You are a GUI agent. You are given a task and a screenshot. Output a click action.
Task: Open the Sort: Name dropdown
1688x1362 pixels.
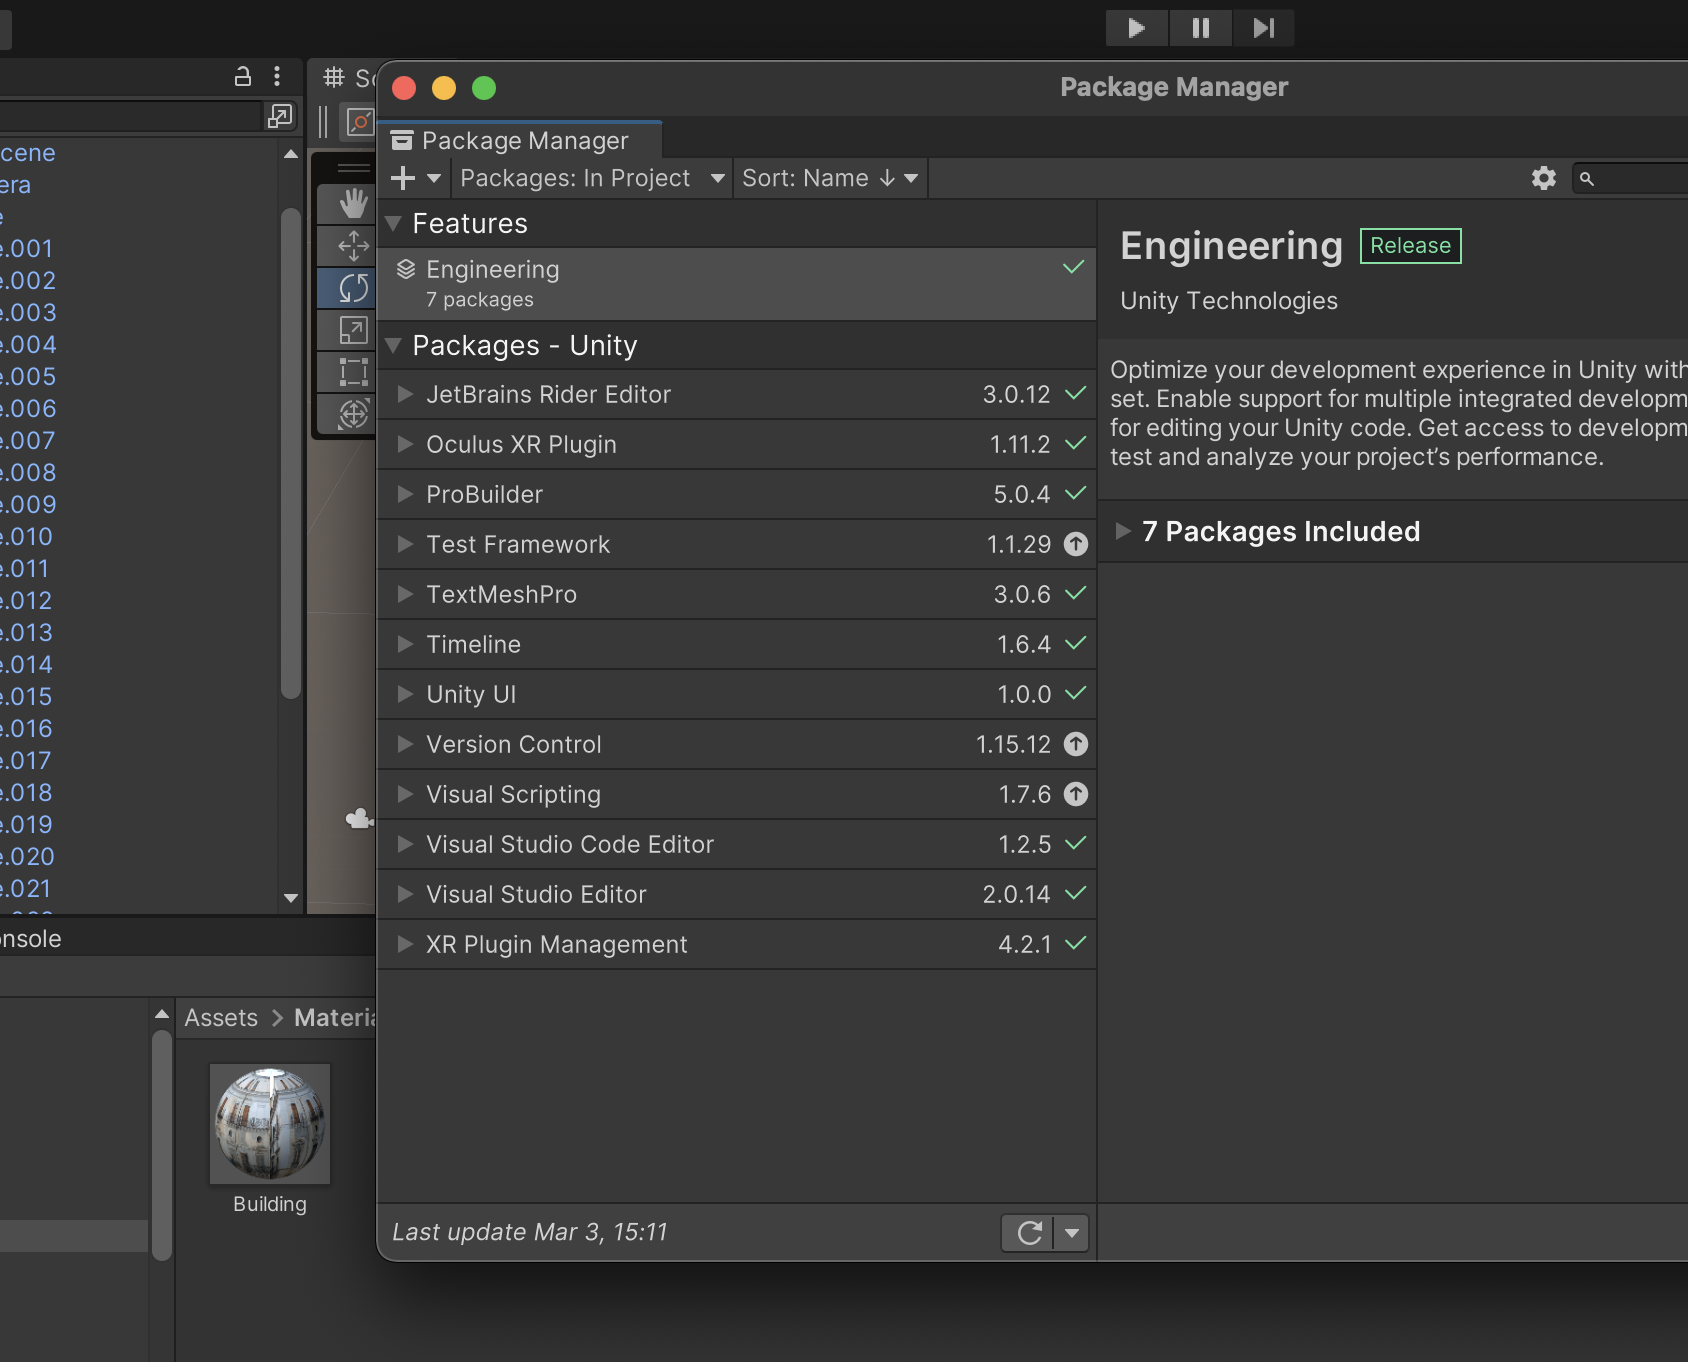point(829,178)
